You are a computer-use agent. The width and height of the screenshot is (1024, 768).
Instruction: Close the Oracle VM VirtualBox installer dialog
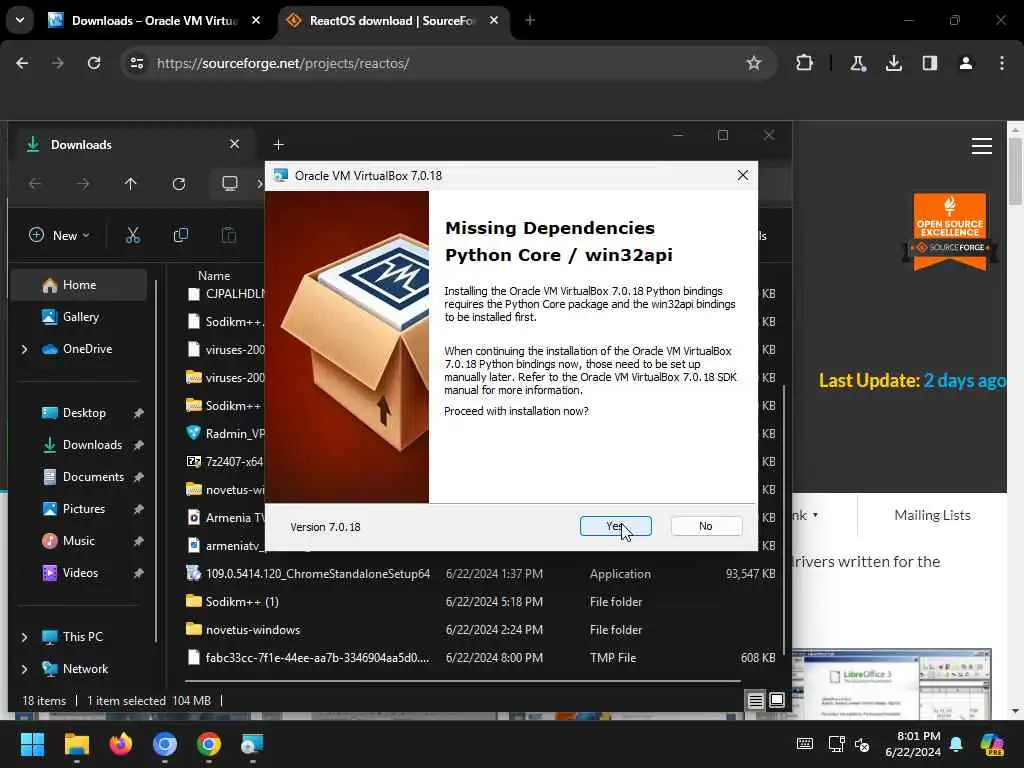point(743,176)
